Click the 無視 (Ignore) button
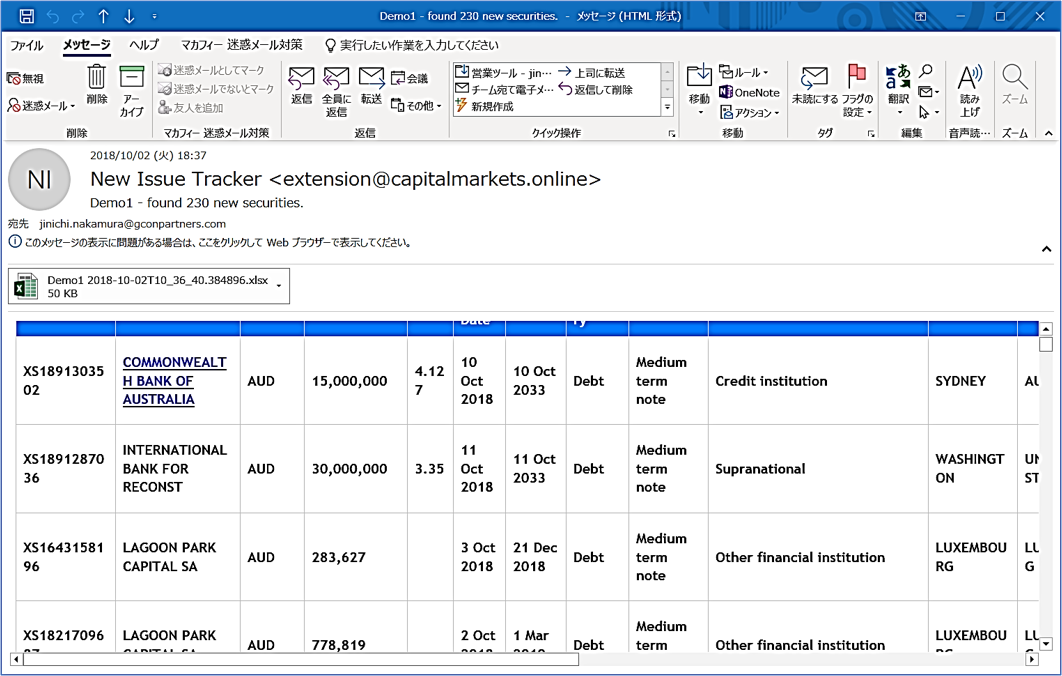 [26, 78]
